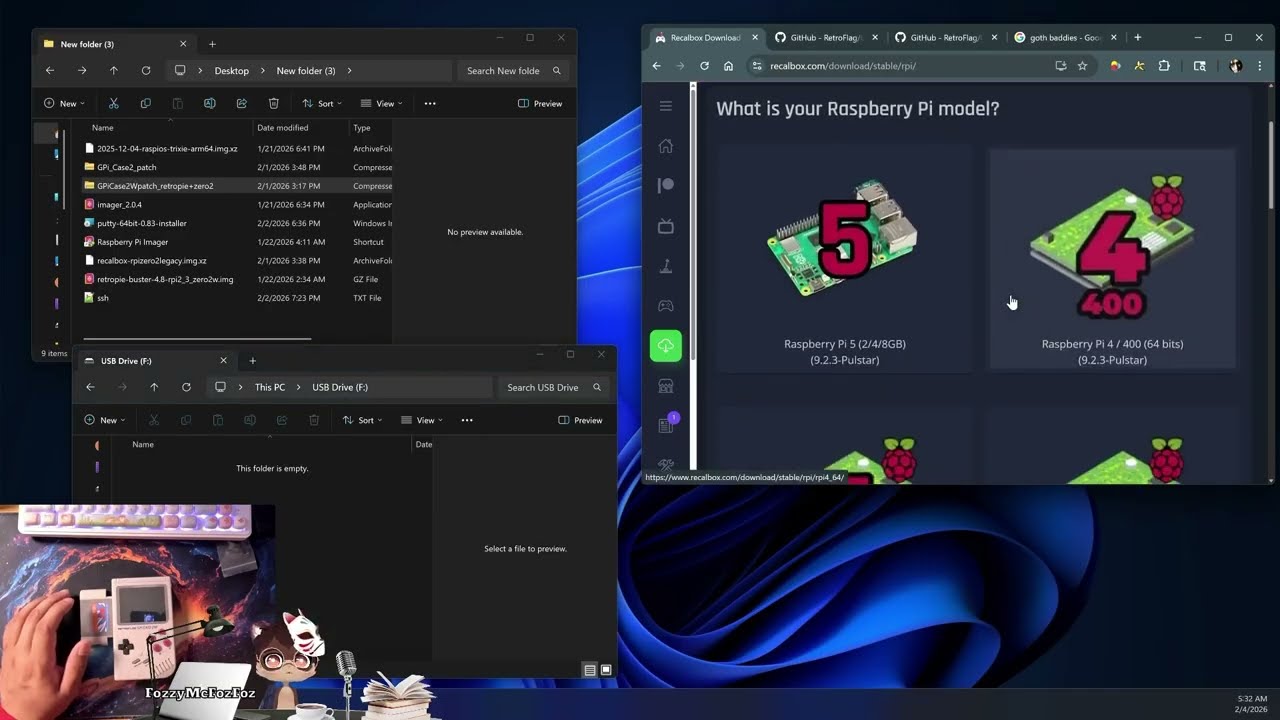Click Search New folder input field
The width and height of the screenshot is (1280, 720).
click(514, 71)
